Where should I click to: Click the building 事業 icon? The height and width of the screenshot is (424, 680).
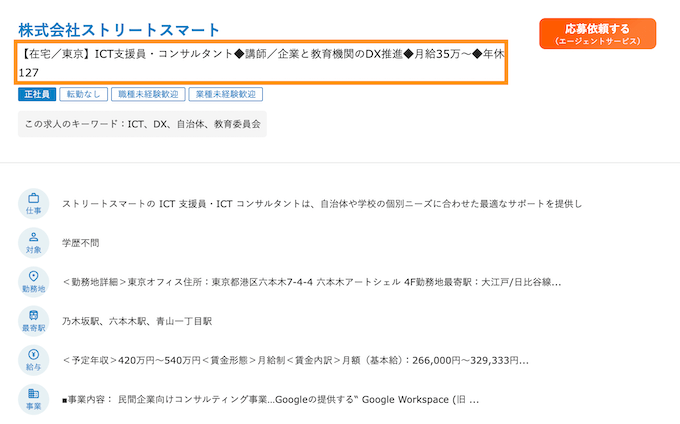(x=33, y=399)
